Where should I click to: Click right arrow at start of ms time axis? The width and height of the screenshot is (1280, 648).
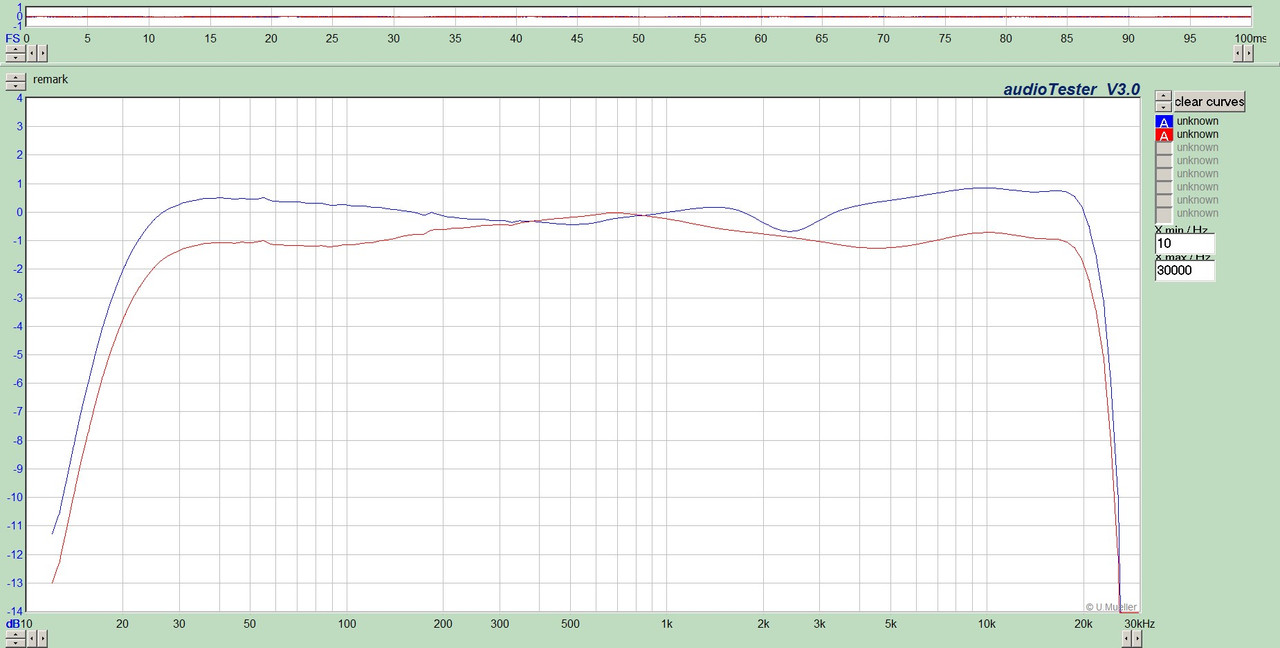pyautogui.click(x=43, y=53)
